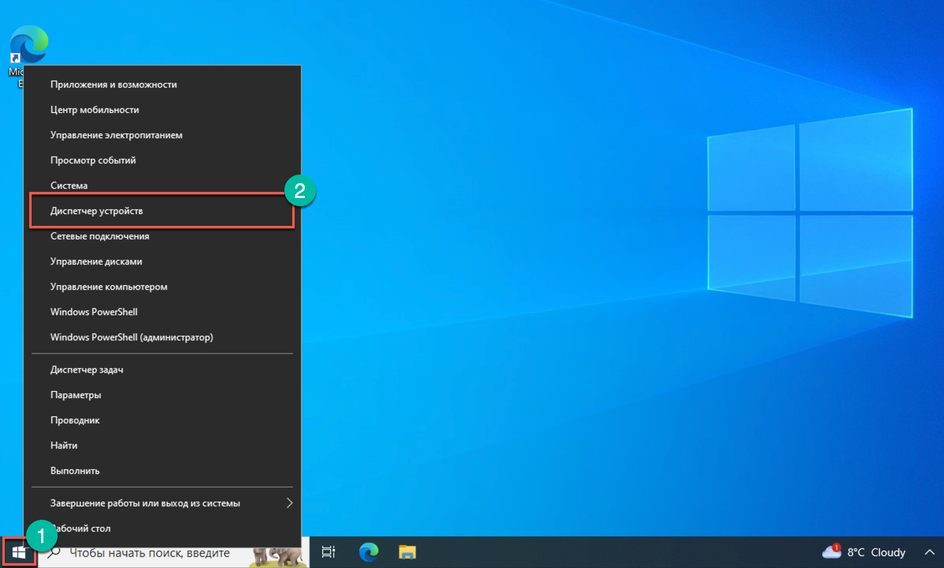
Task: Select Диспетчер устройств menu item
Action: [x=162, y=211]
